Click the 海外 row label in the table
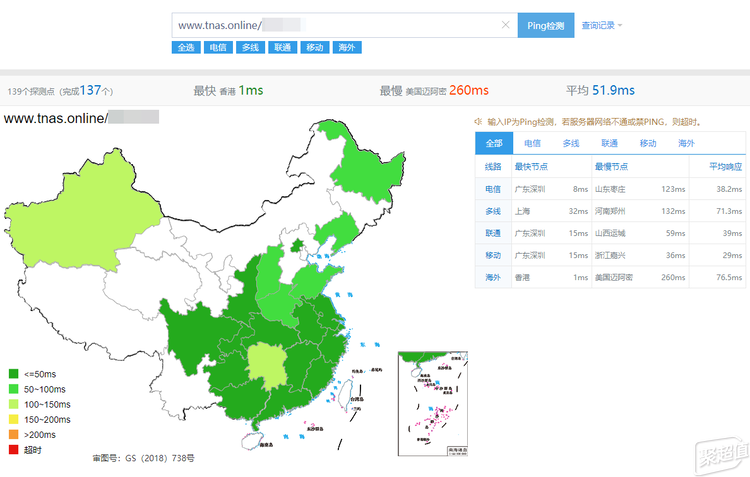 click(492, 277)
